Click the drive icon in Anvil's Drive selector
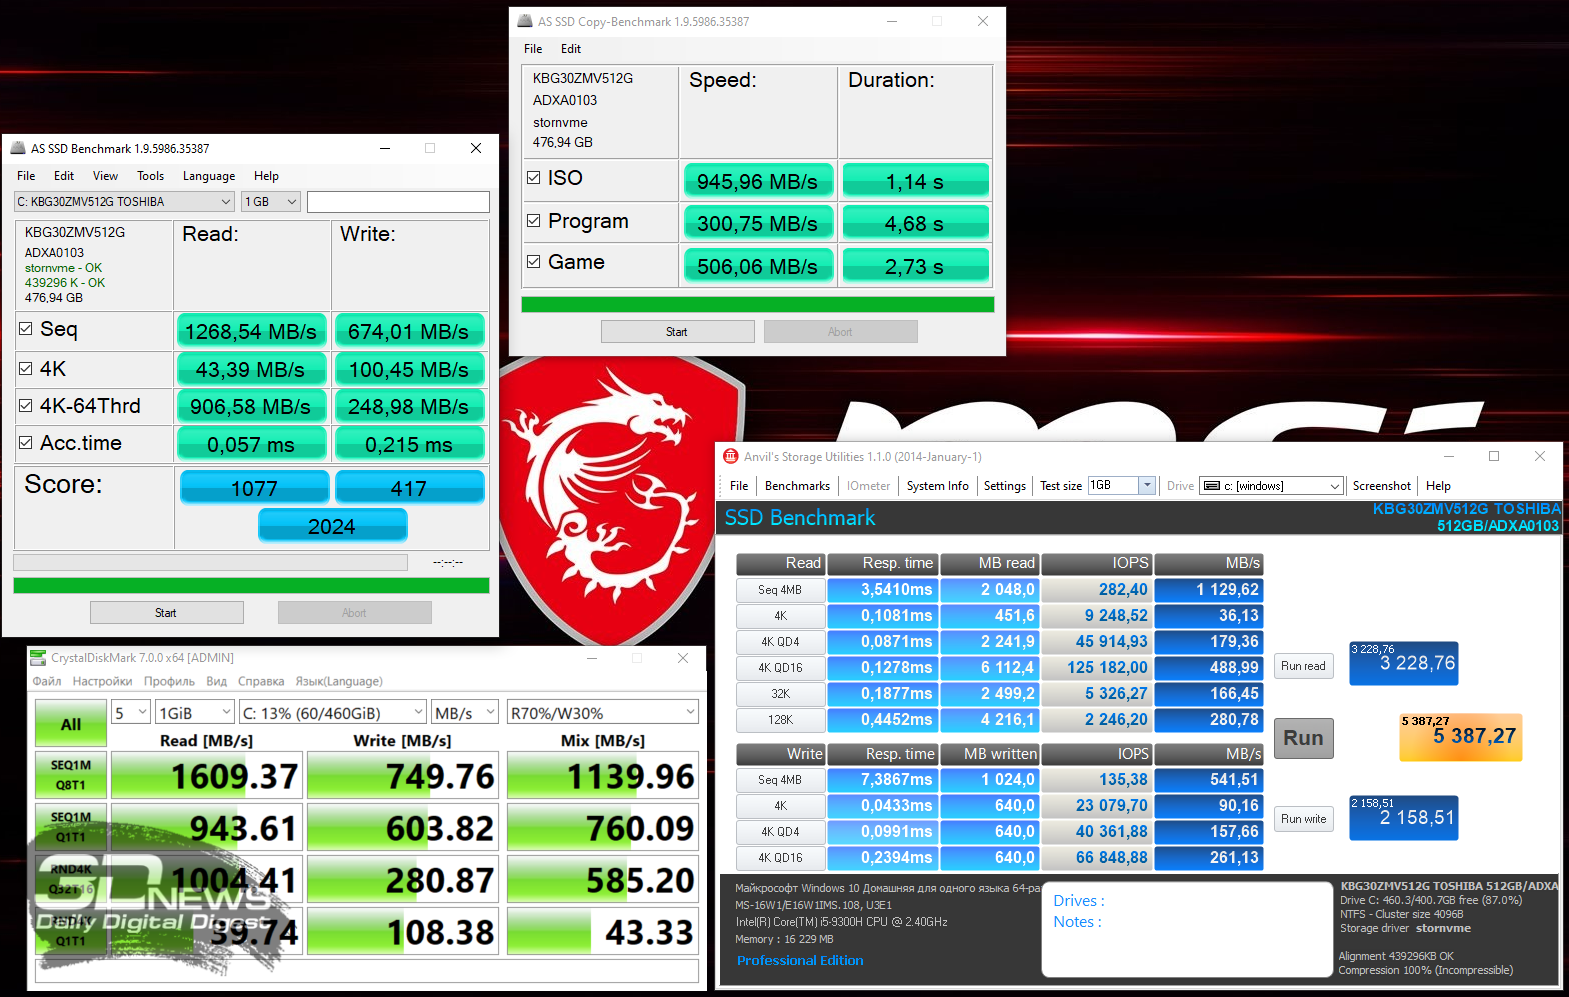This screenshot has width=1569, height=997. [1212, 486]
